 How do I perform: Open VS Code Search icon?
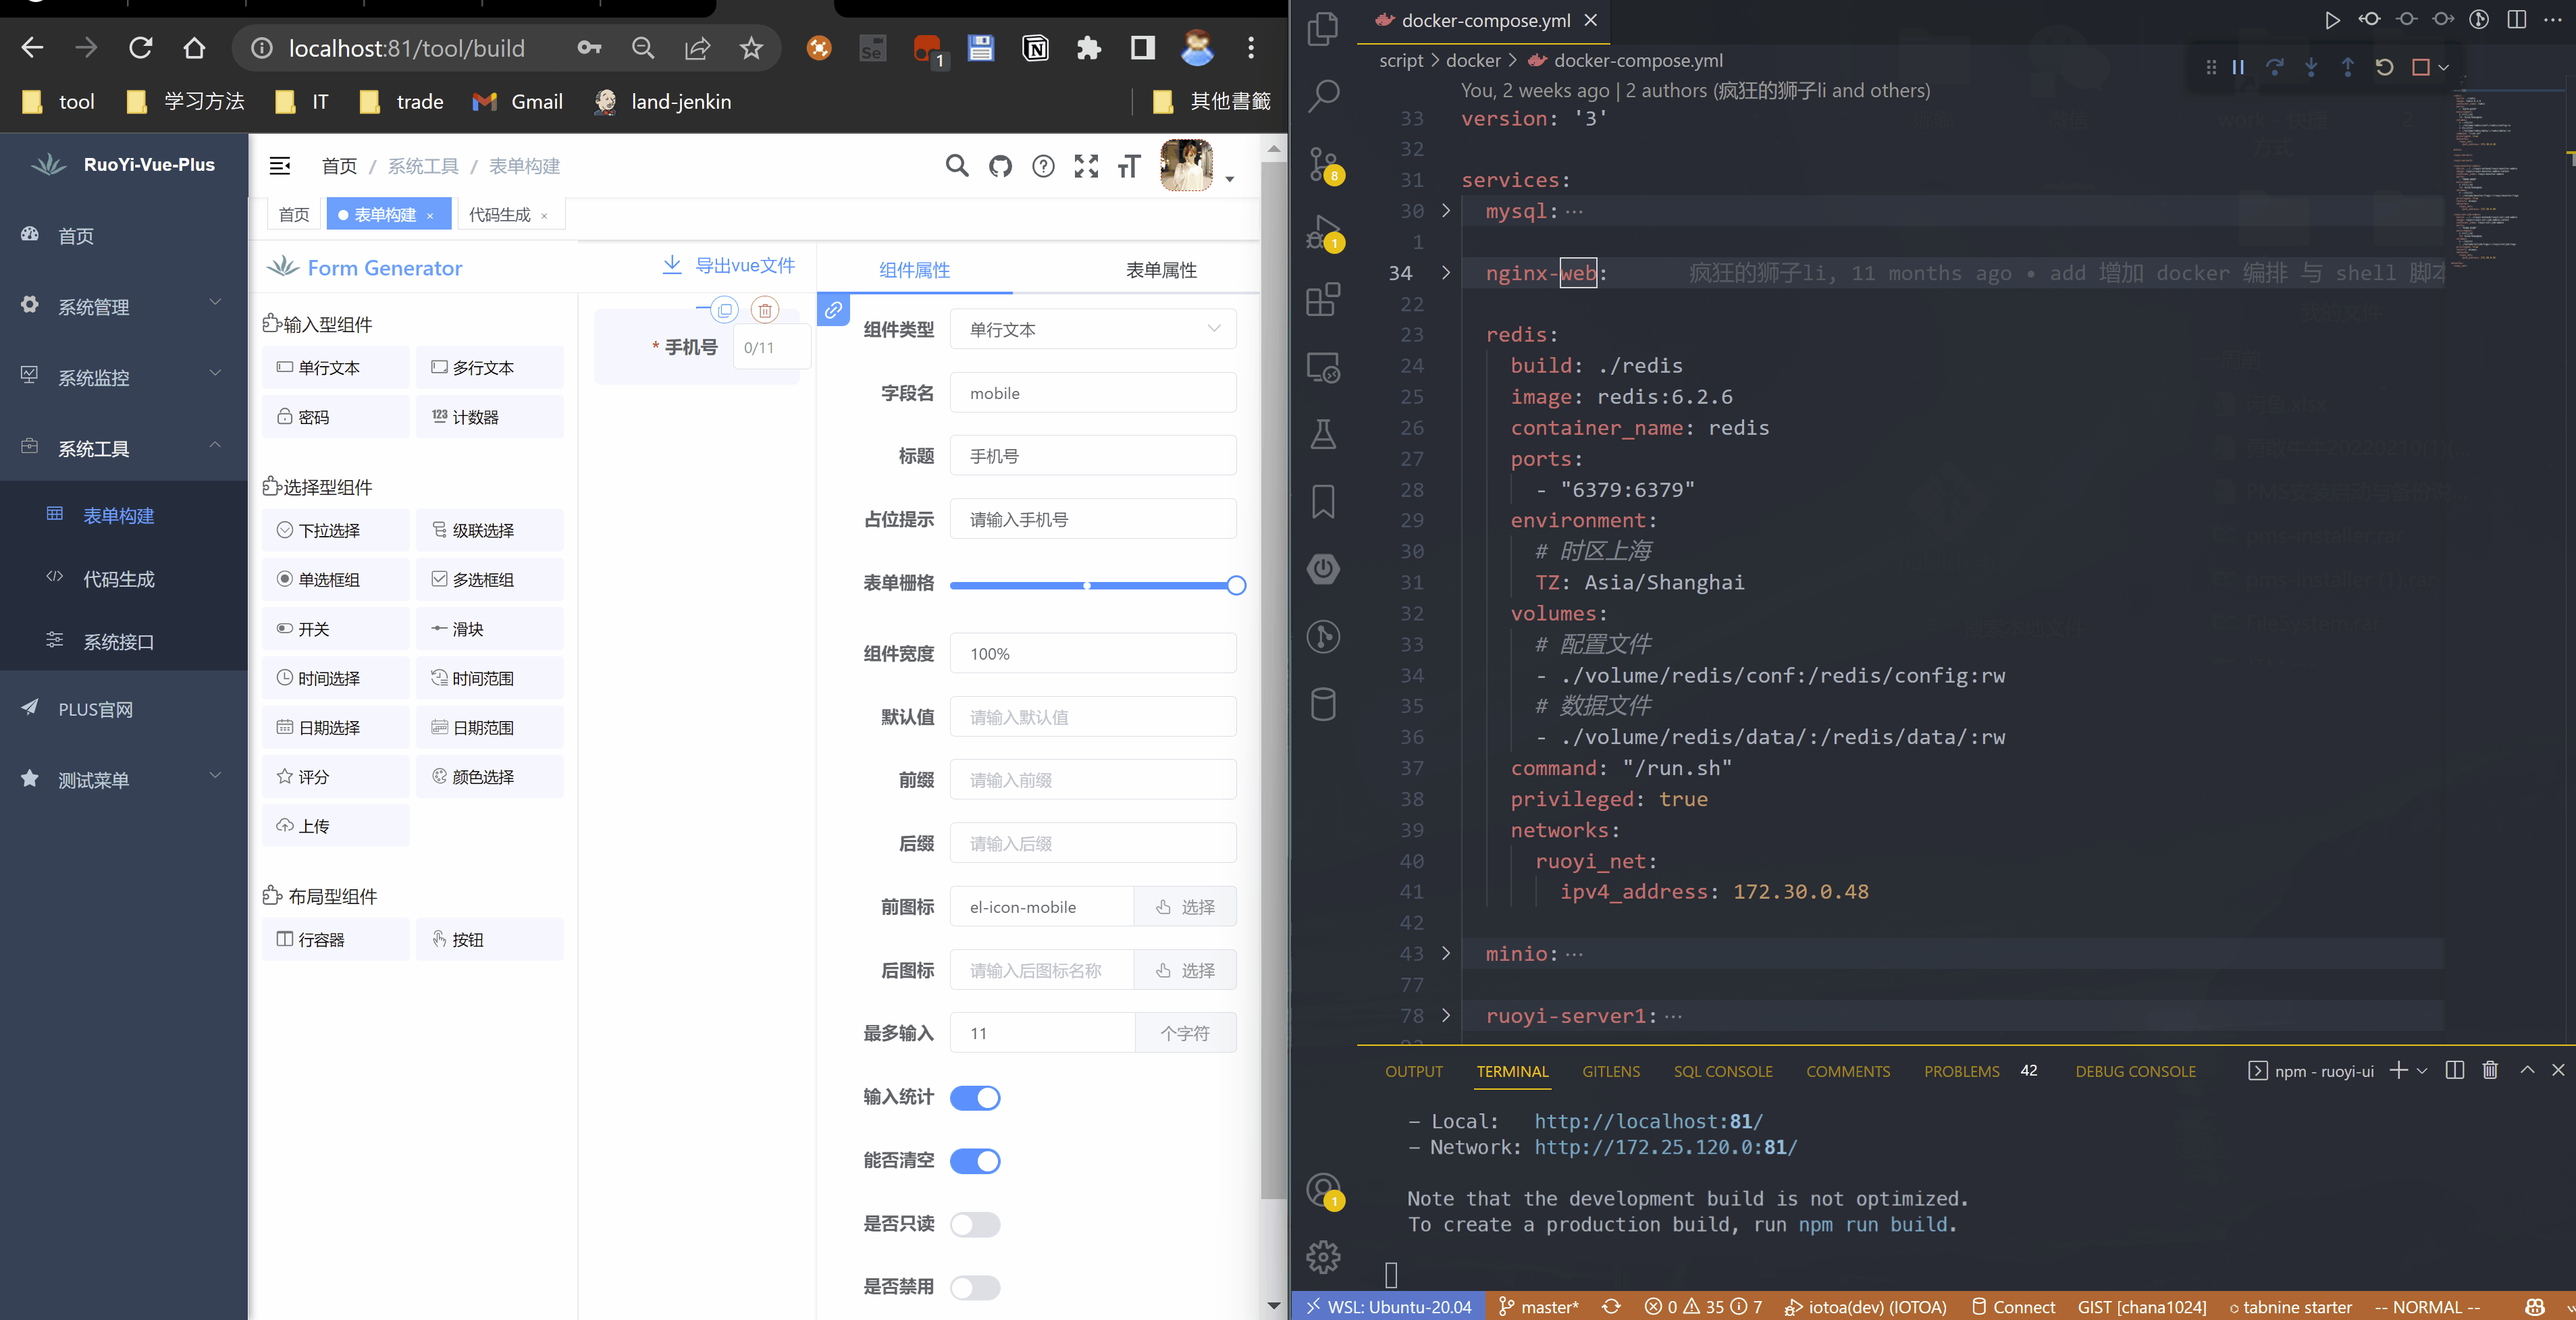pyautogui.click(x=1323, y=95)
